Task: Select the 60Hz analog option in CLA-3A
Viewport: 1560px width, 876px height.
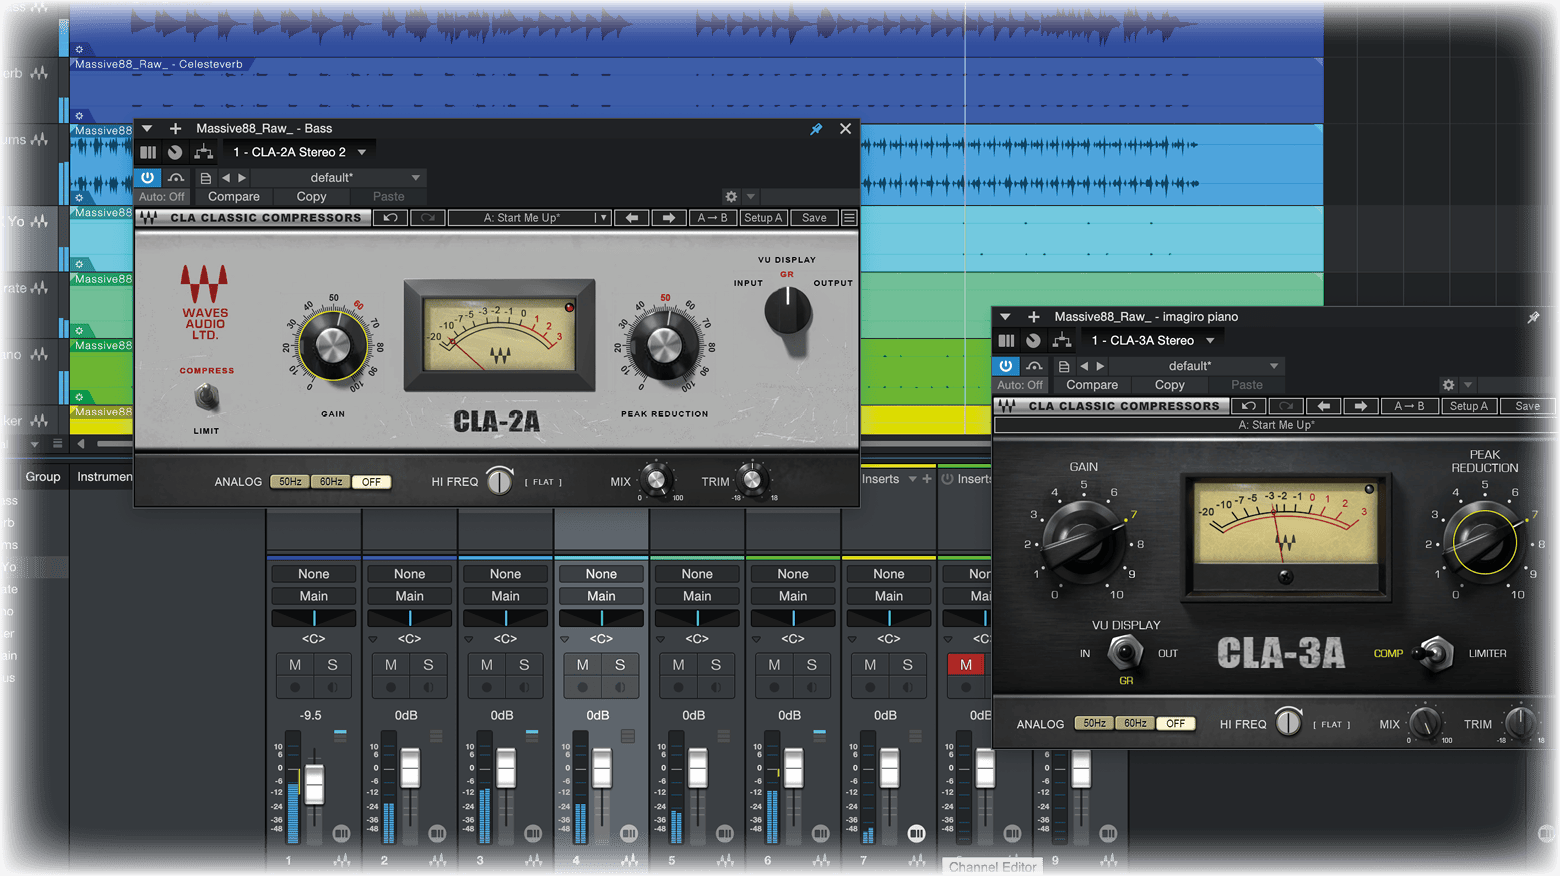Action: click(x=1135, y=723)
